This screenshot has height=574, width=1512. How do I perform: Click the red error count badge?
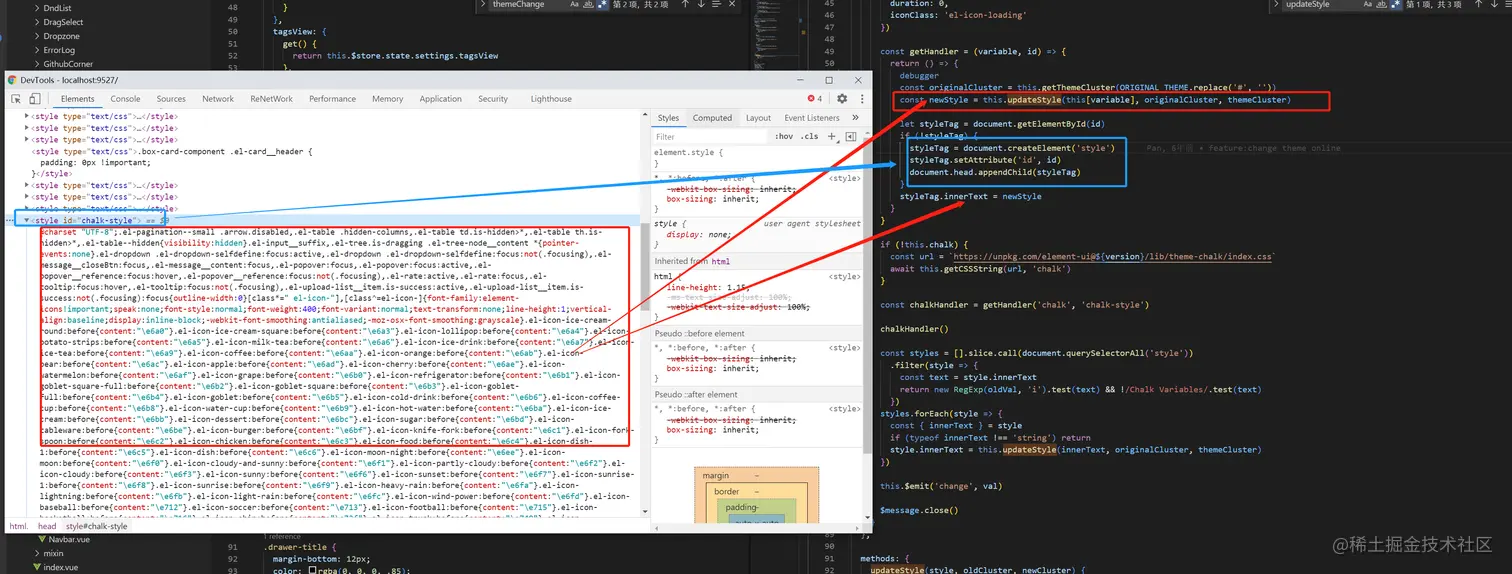click(x=815, y=99)
